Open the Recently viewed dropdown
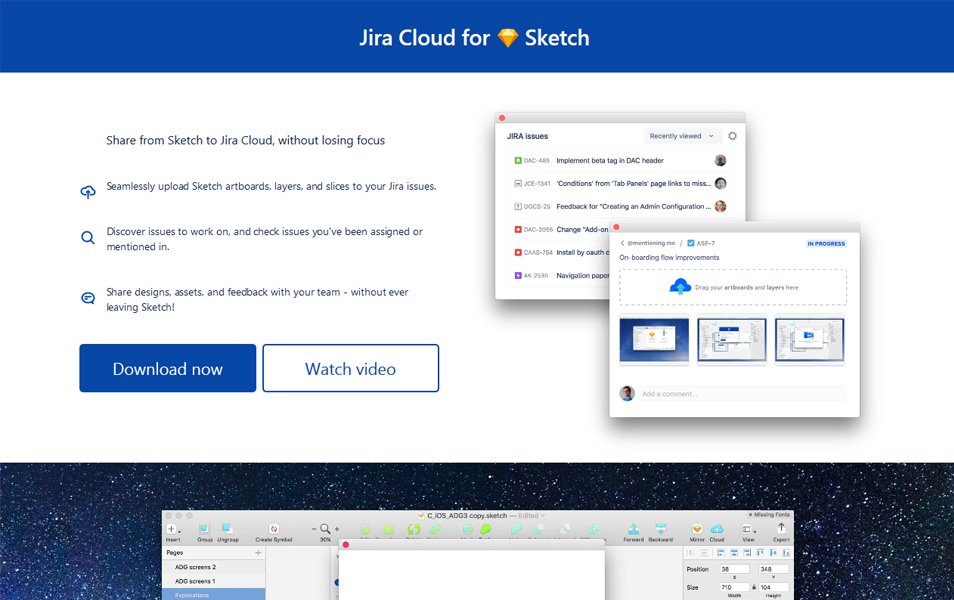 (681, 136)
